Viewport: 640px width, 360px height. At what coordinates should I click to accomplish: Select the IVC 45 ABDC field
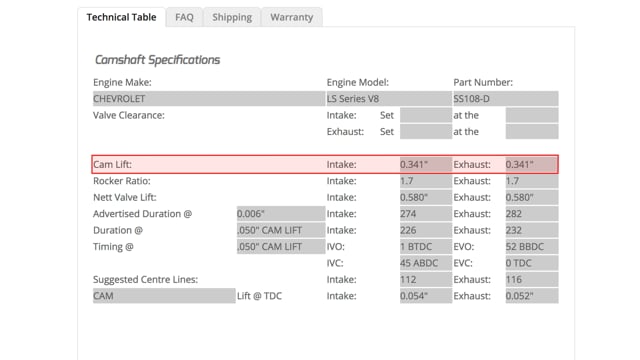(426, 263)
